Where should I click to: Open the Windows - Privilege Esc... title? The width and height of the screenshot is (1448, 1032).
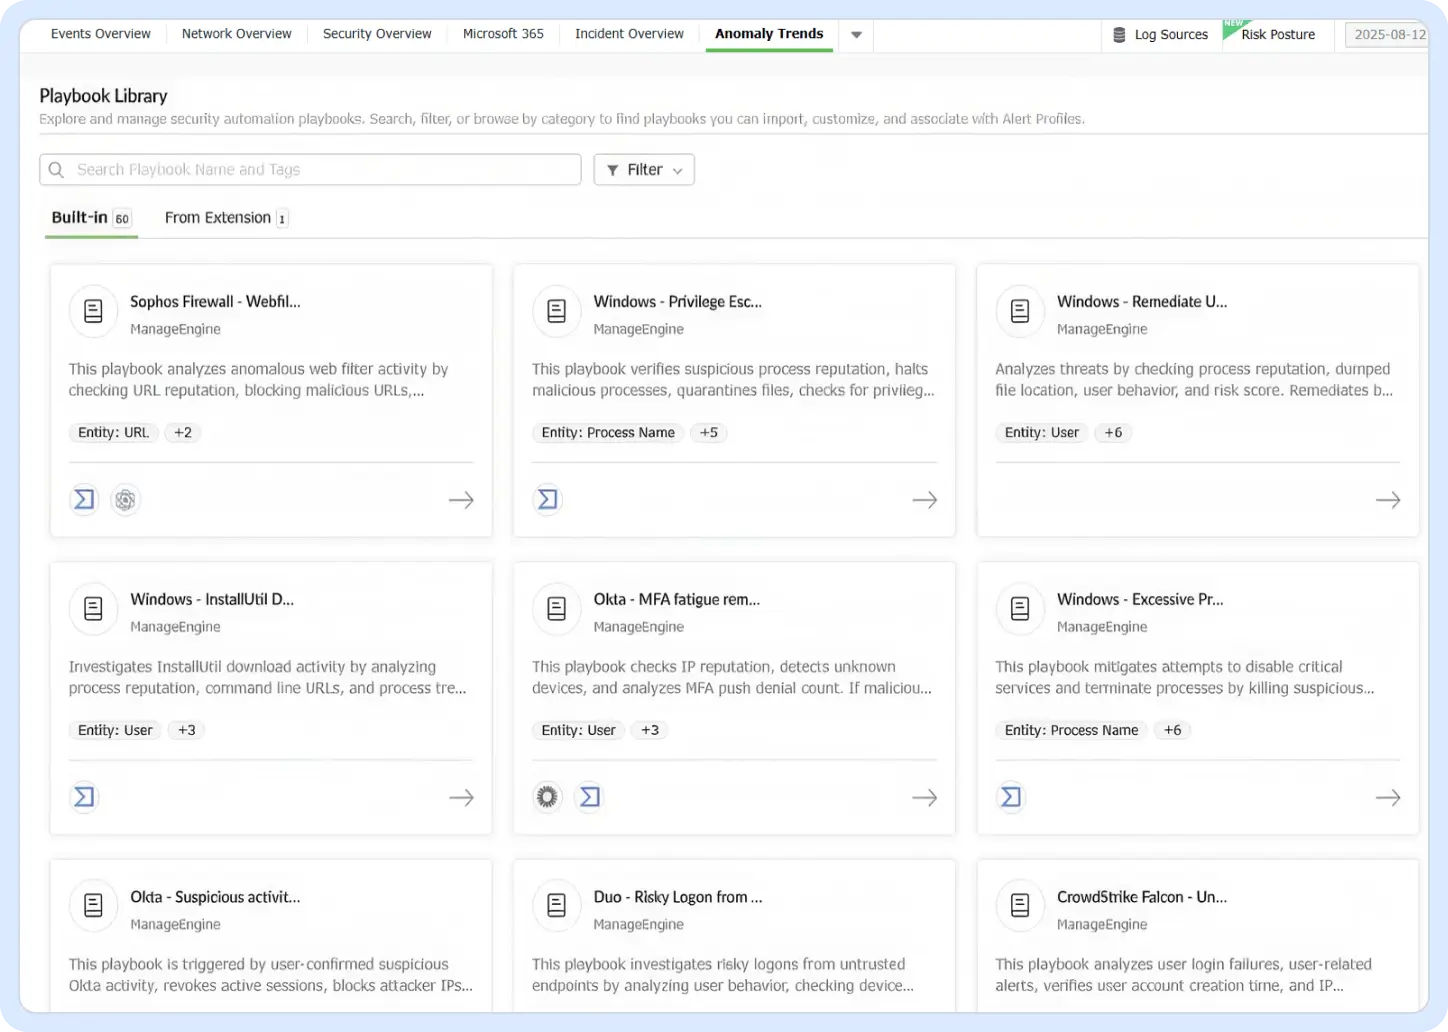click(677, 301)
